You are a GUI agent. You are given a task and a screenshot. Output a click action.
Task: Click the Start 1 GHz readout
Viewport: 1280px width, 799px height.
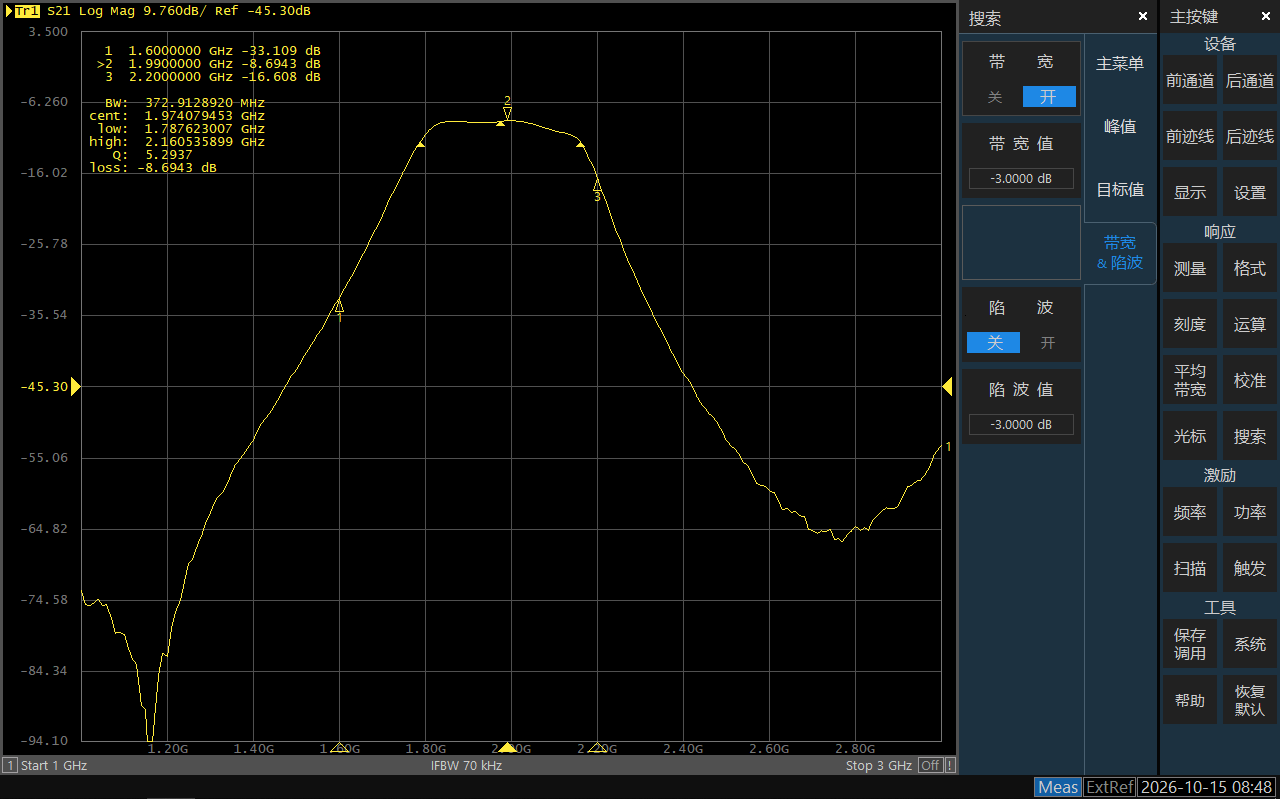[x=54, y=766]
